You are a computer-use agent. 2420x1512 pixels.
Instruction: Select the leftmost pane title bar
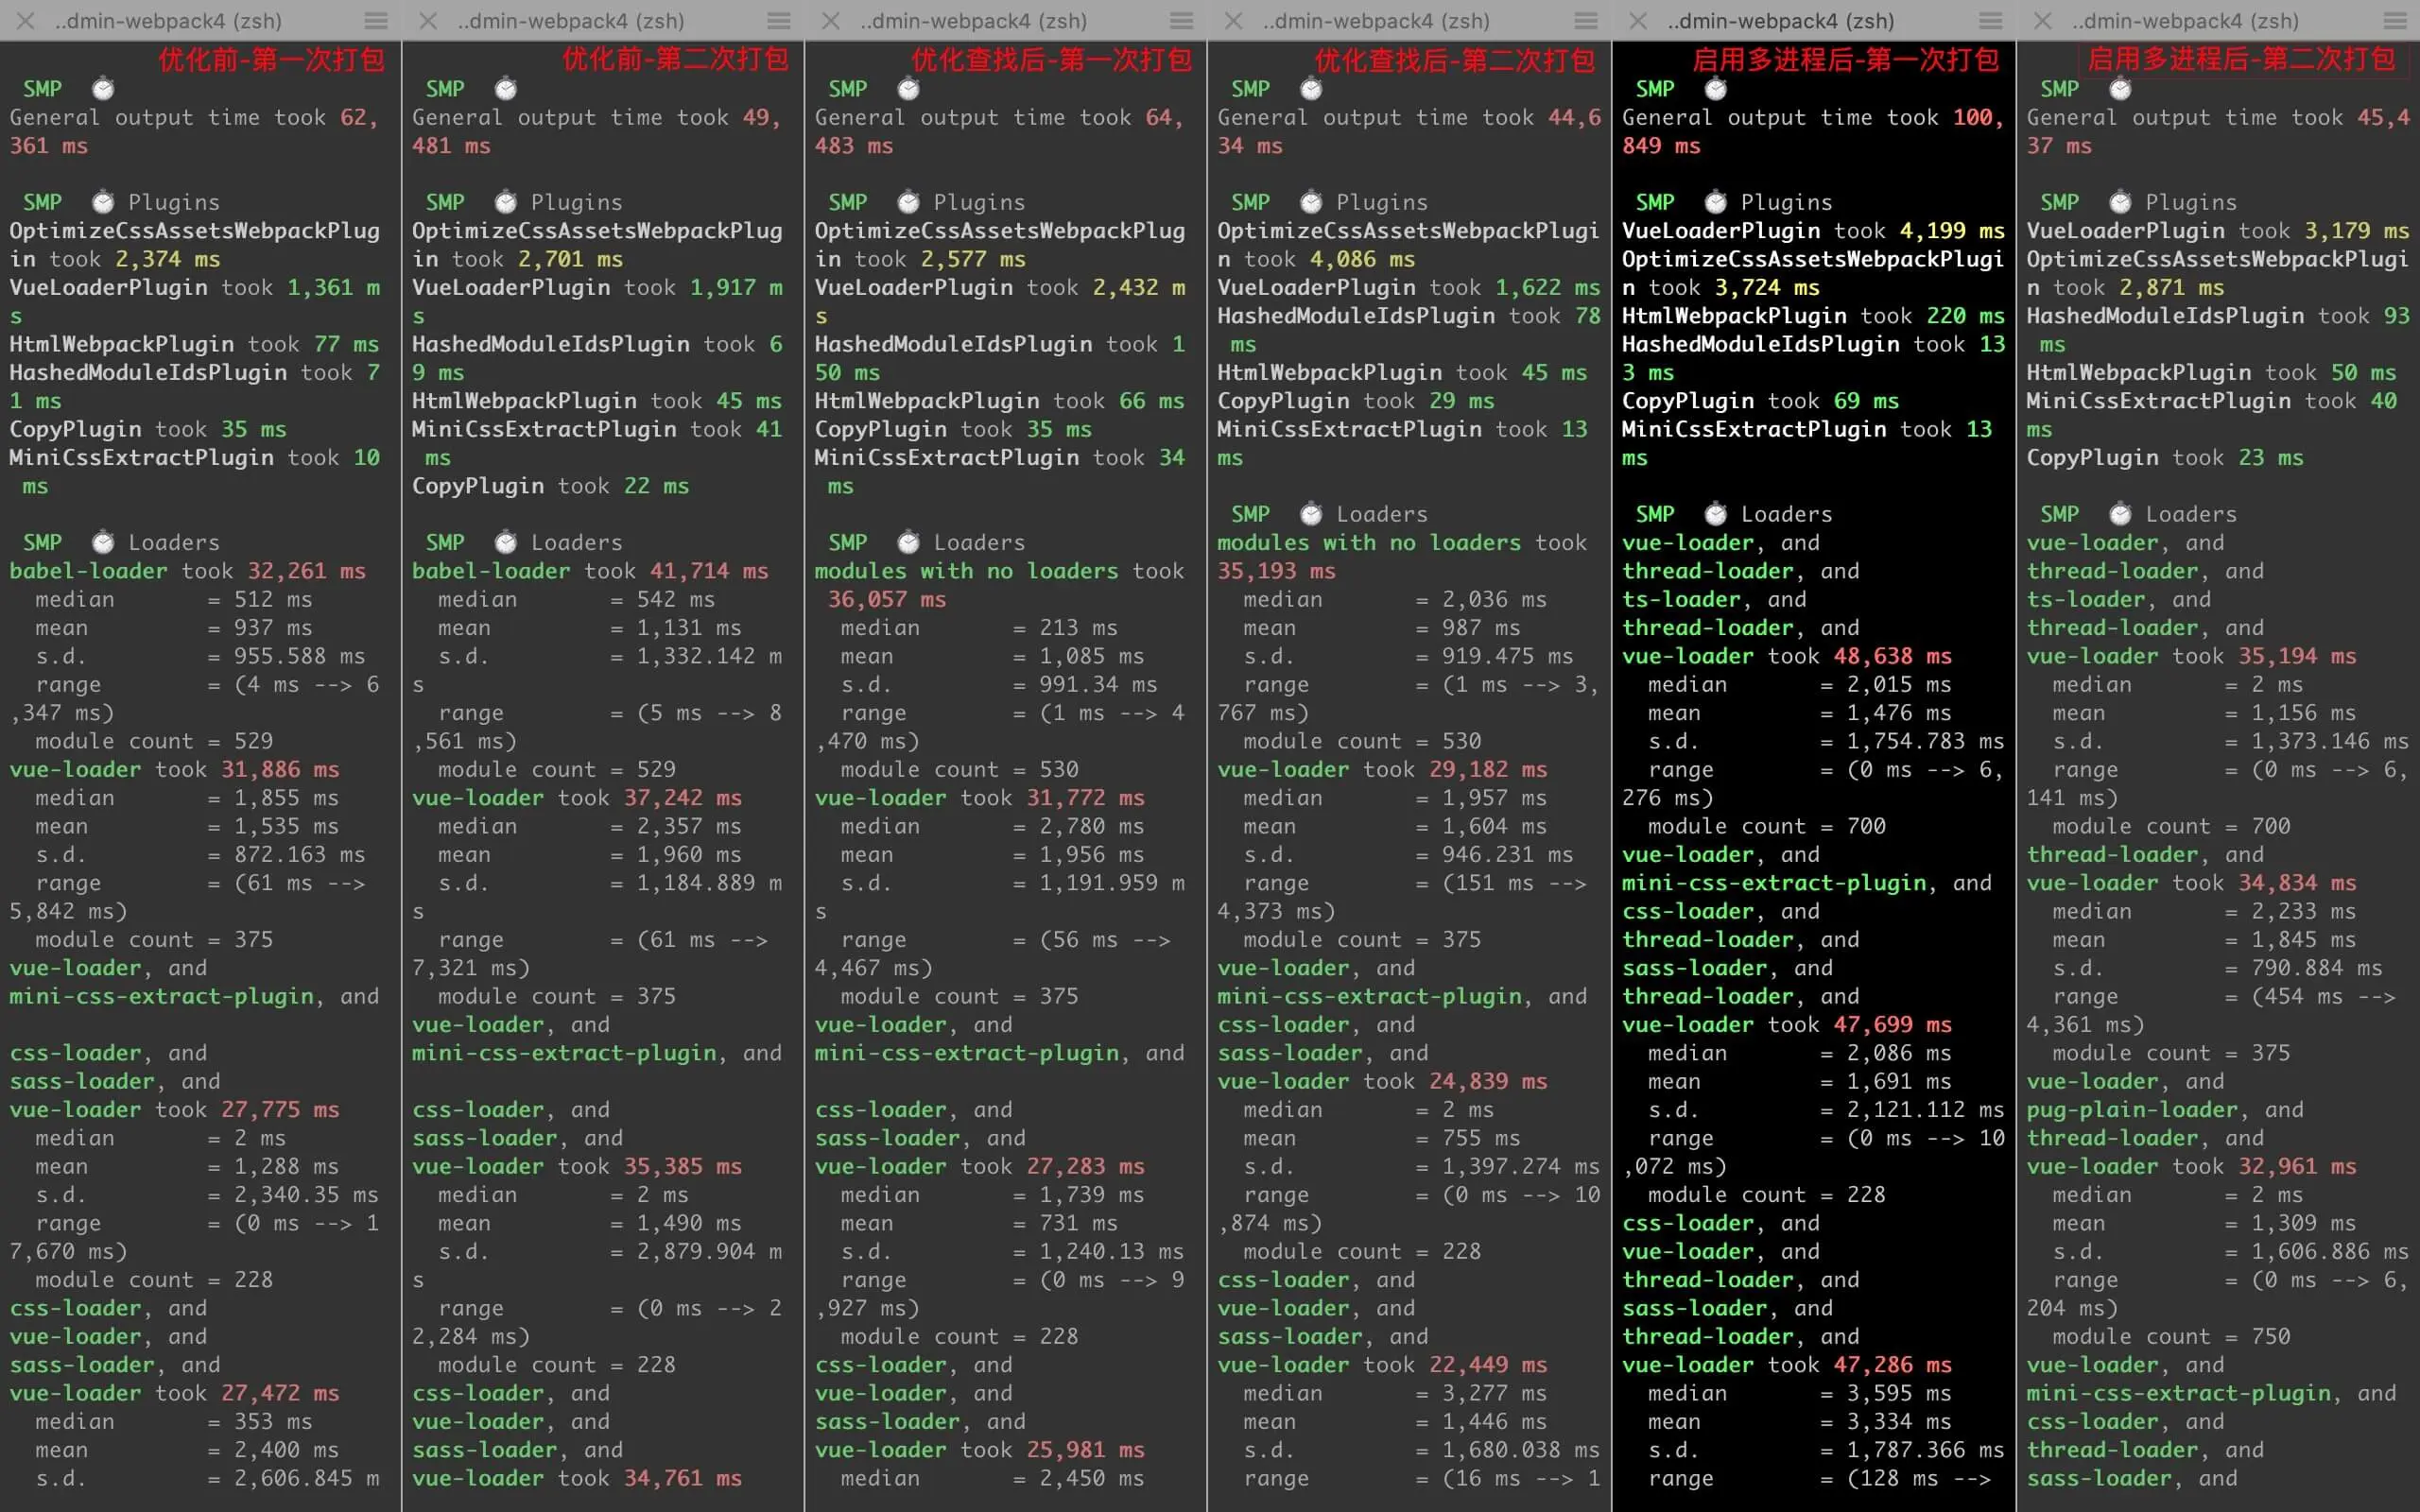(168, 20)
